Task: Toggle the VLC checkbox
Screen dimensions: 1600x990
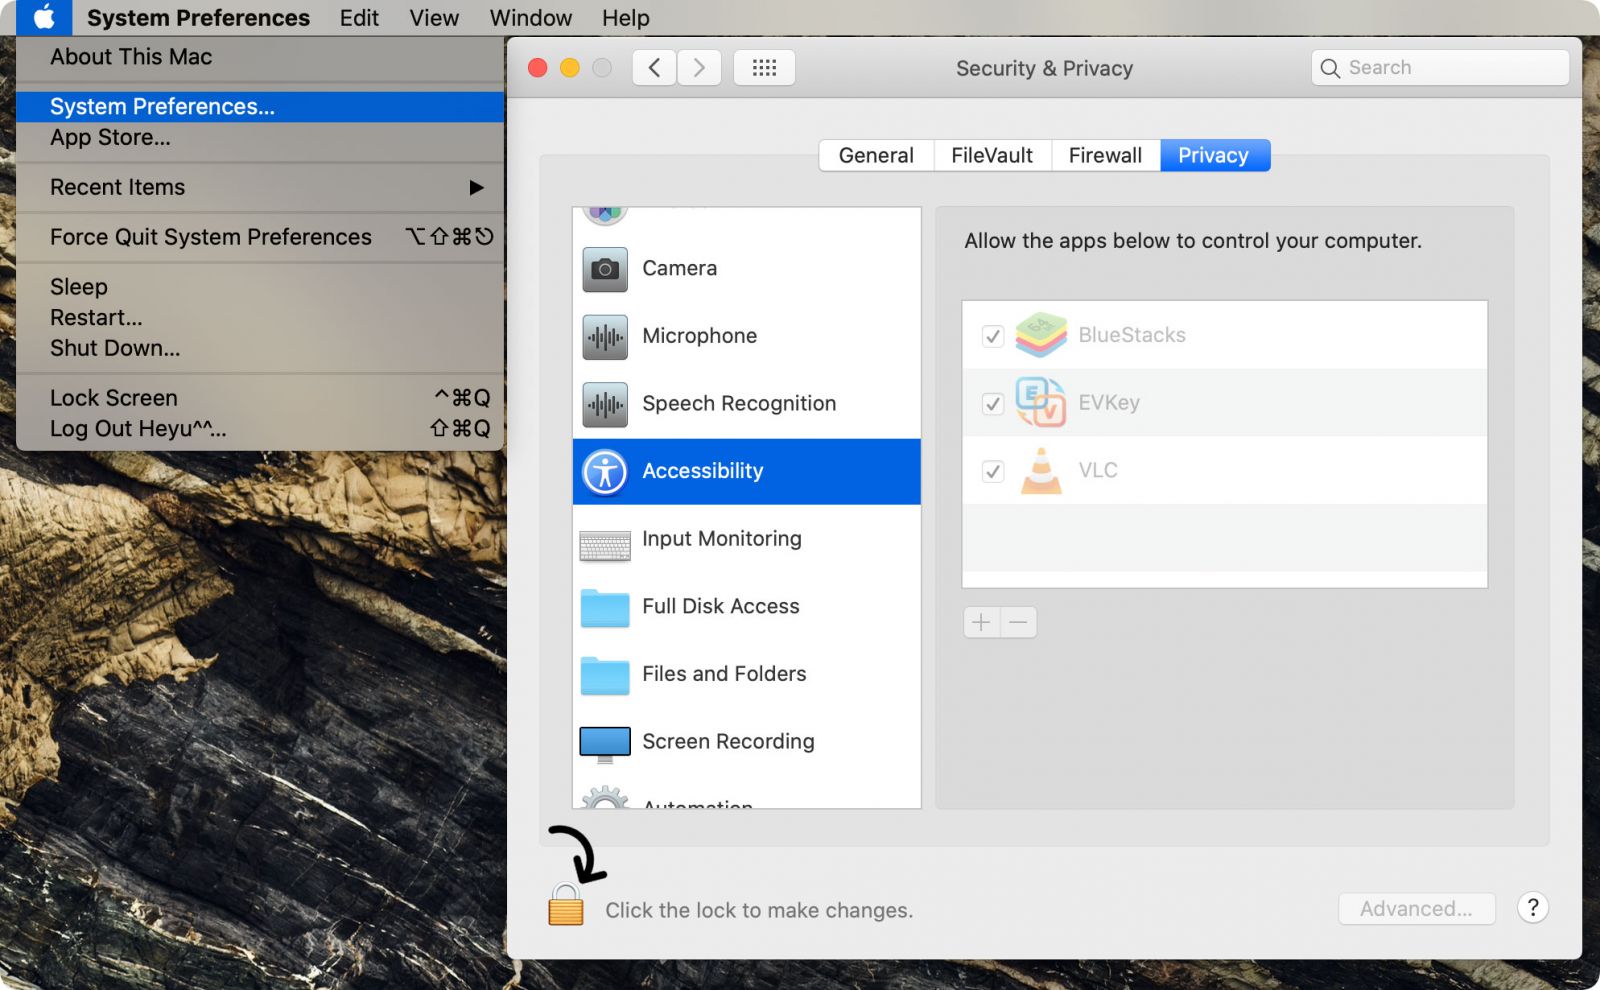Action: point(993,471)
